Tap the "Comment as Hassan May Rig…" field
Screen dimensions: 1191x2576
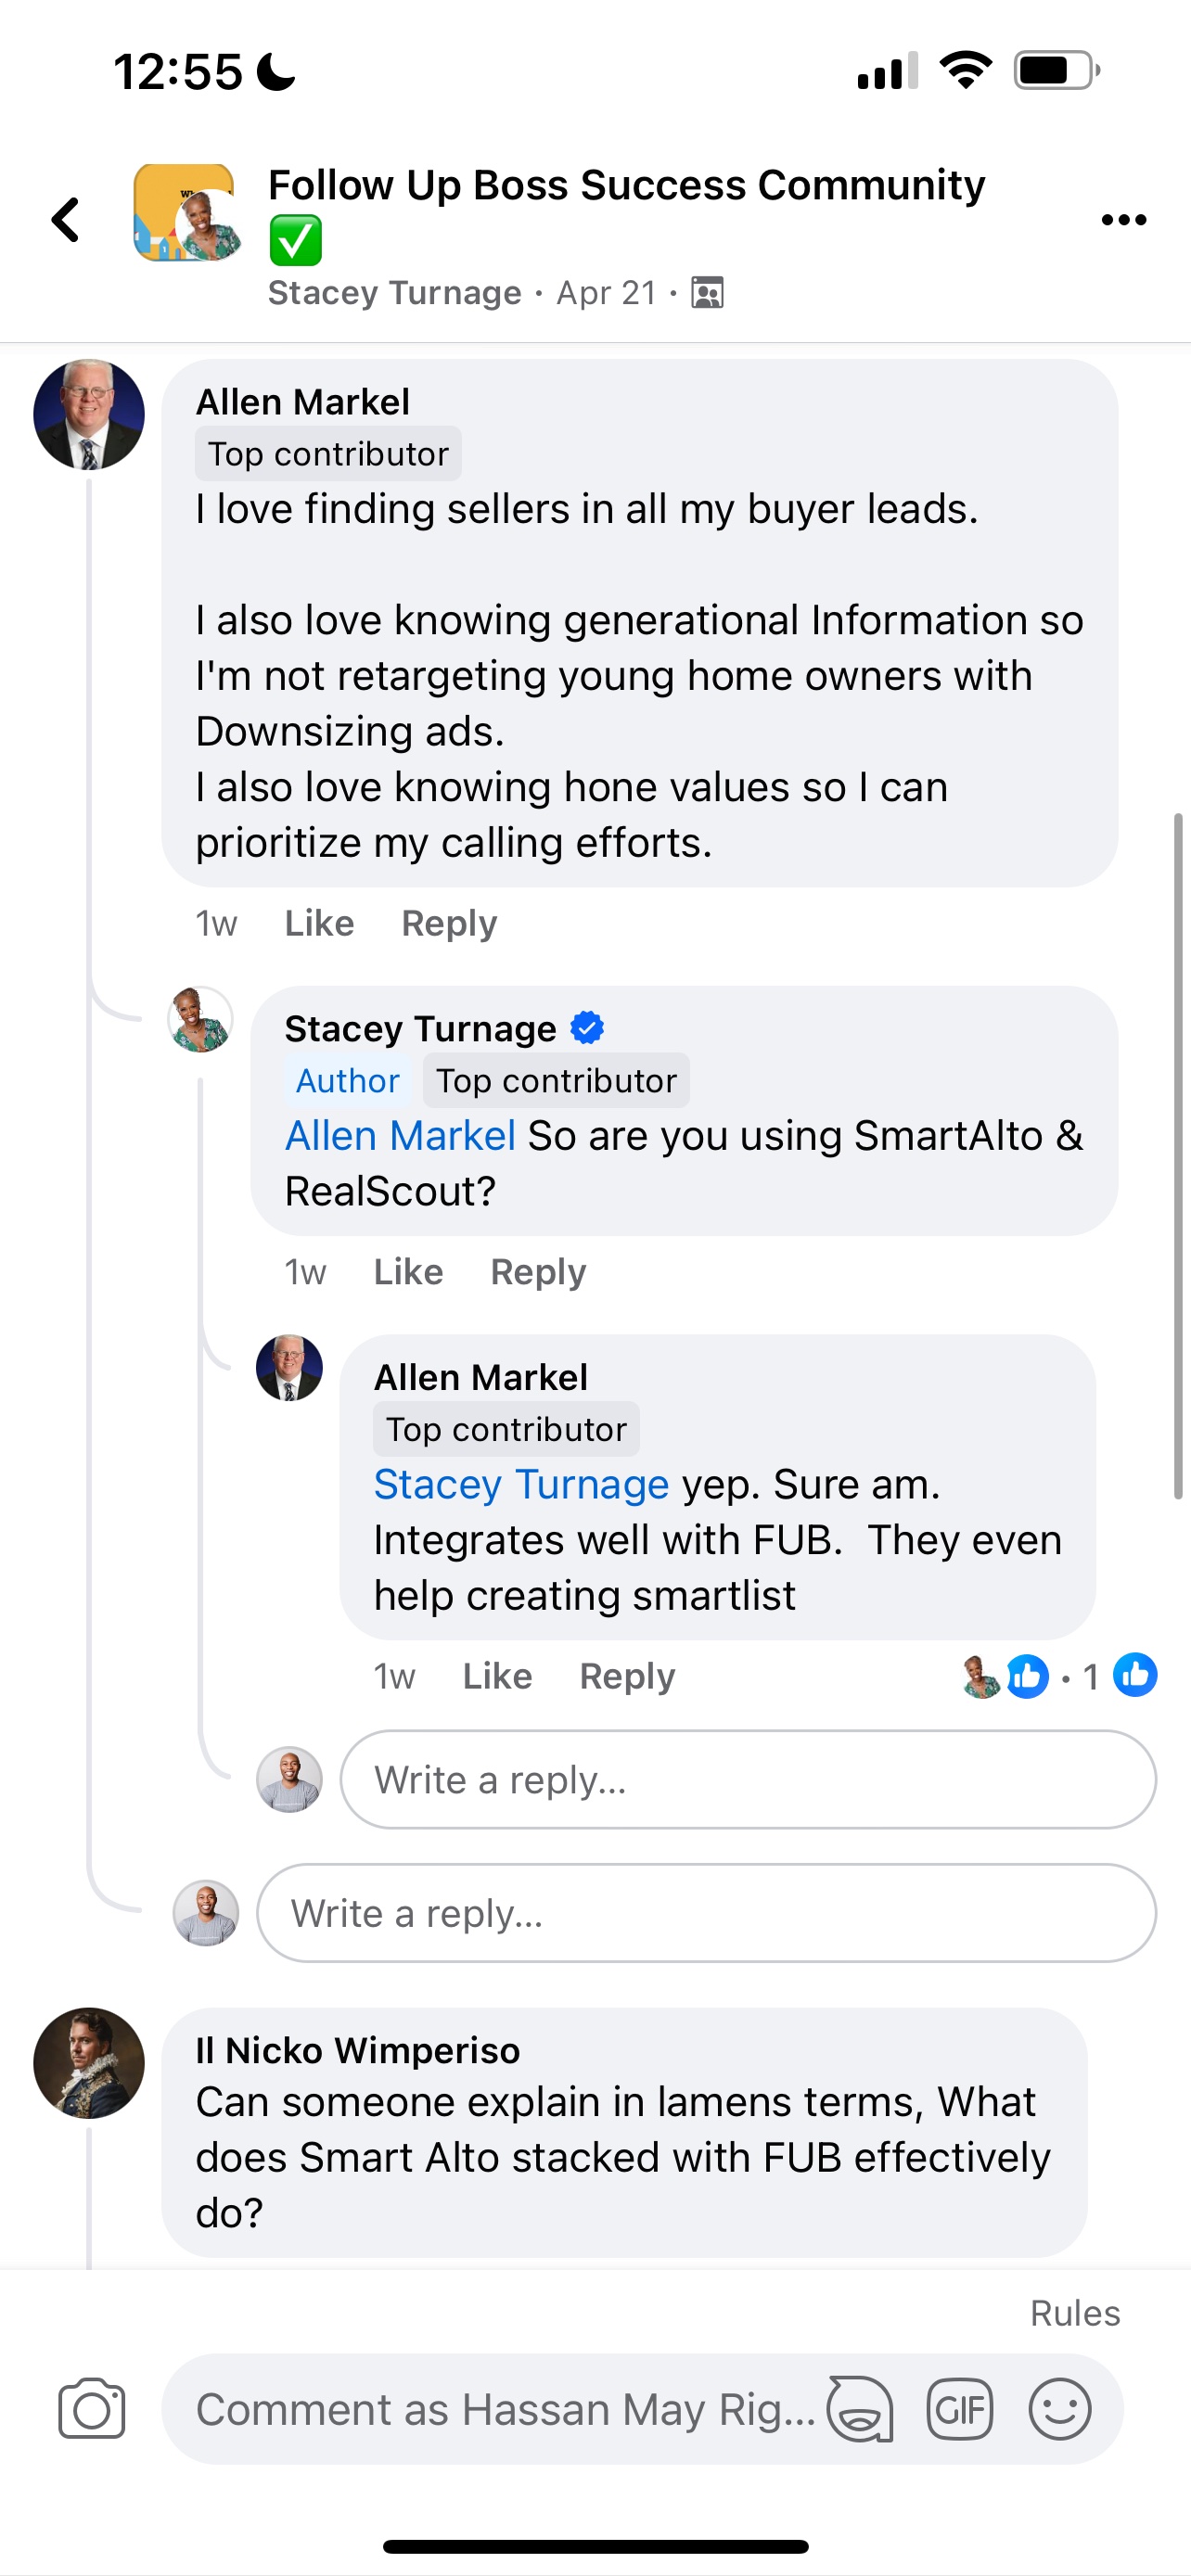[x=505, y=2409]
